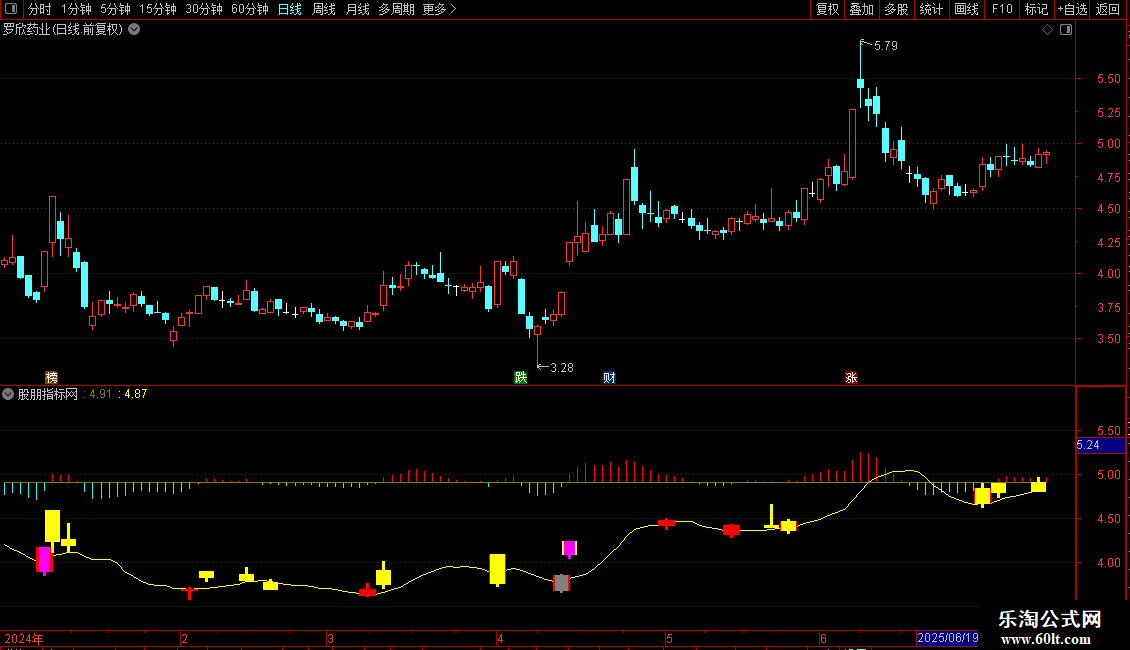Click the 2024年 timeline label
1130x650 pixels.
point(24,638)
